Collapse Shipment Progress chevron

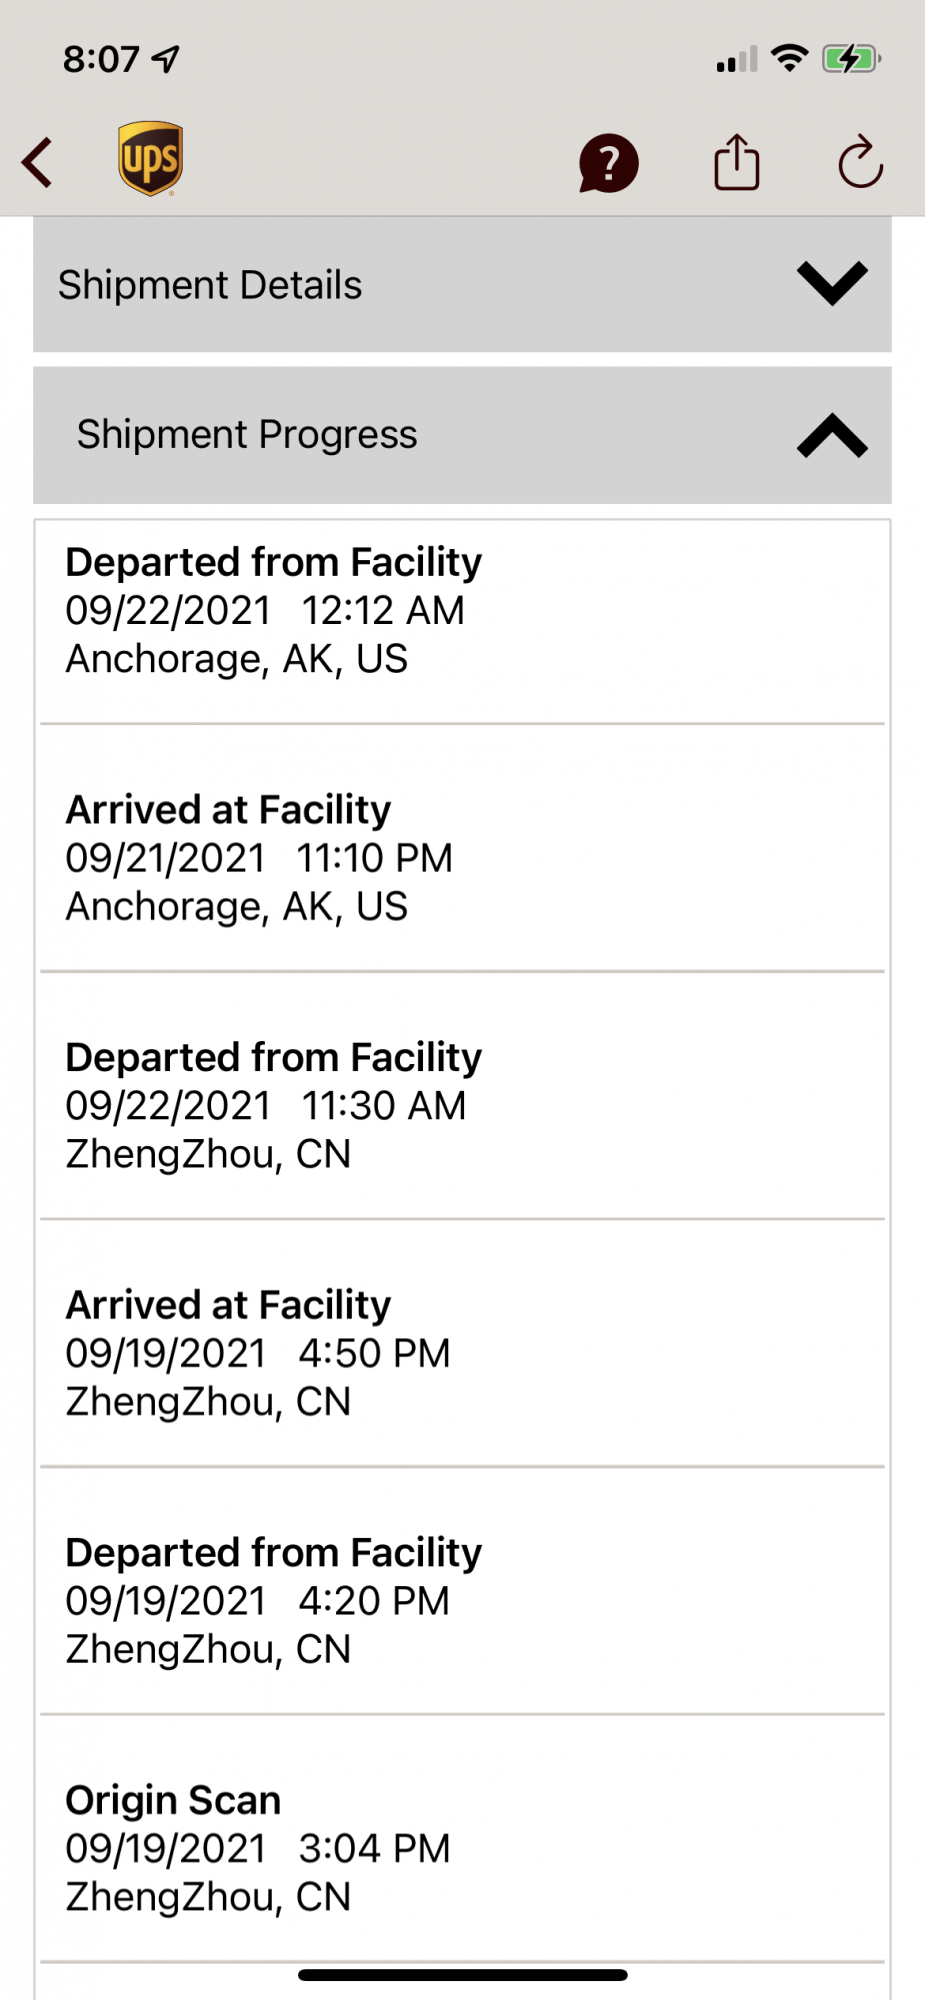832,436
